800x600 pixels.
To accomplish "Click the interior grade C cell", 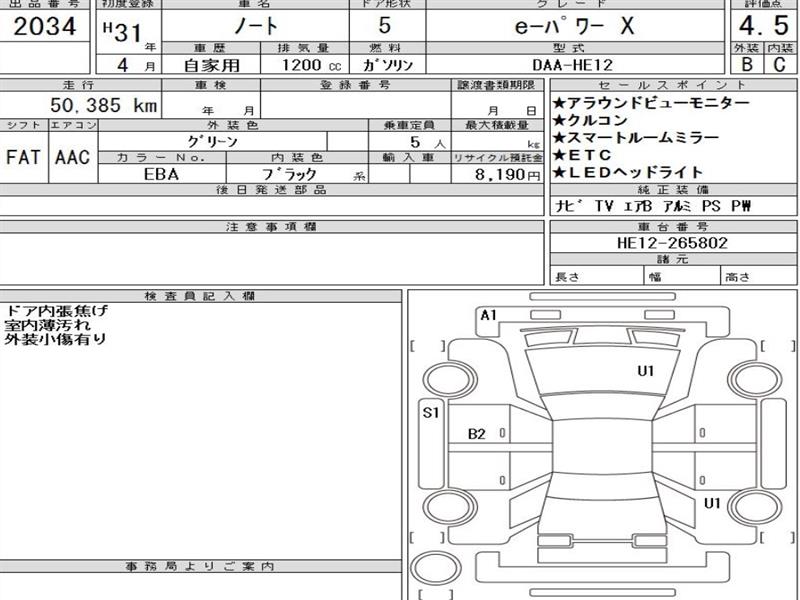I will pos(779,66).
